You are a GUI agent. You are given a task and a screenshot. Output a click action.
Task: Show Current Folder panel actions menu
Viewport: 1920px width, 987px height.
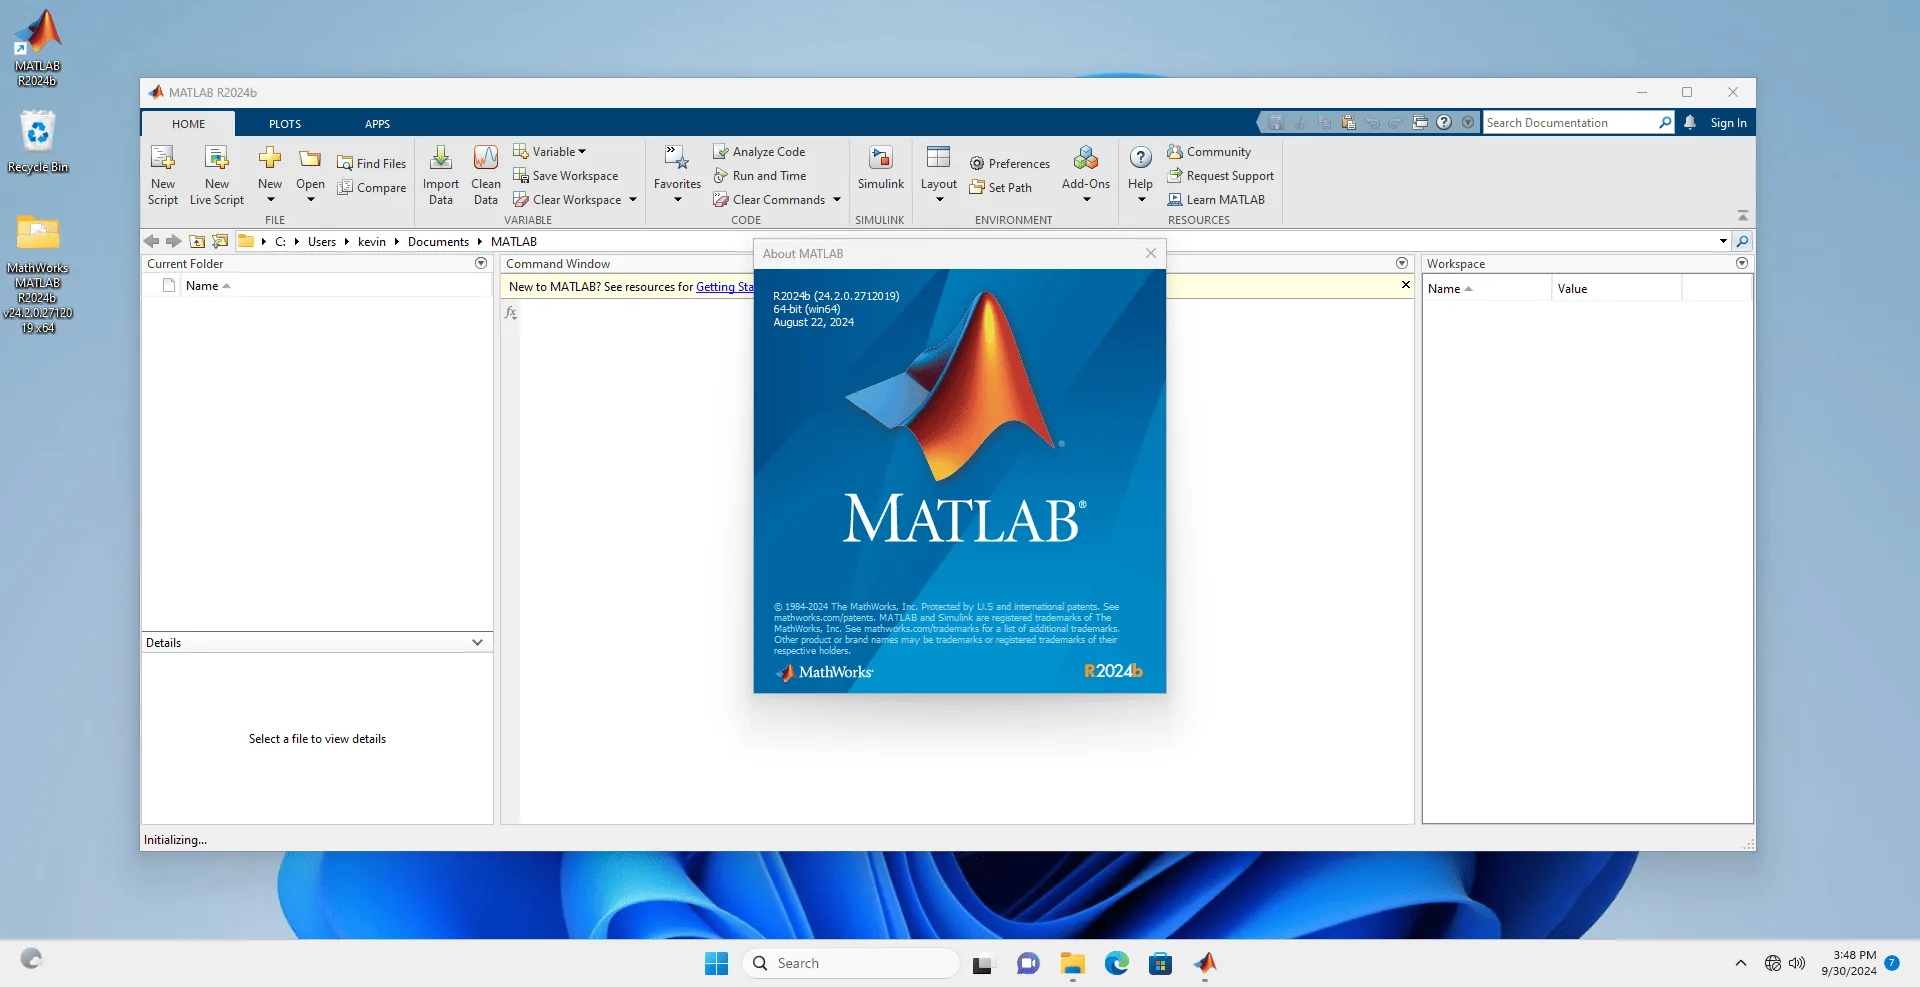click(x=481, y=263)
